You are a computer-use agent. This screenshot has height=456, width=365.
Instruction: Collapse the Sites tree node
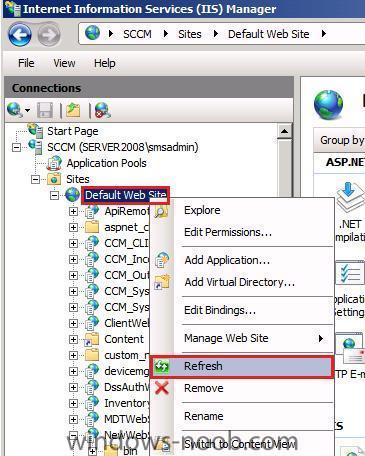[x=35, y=179]
